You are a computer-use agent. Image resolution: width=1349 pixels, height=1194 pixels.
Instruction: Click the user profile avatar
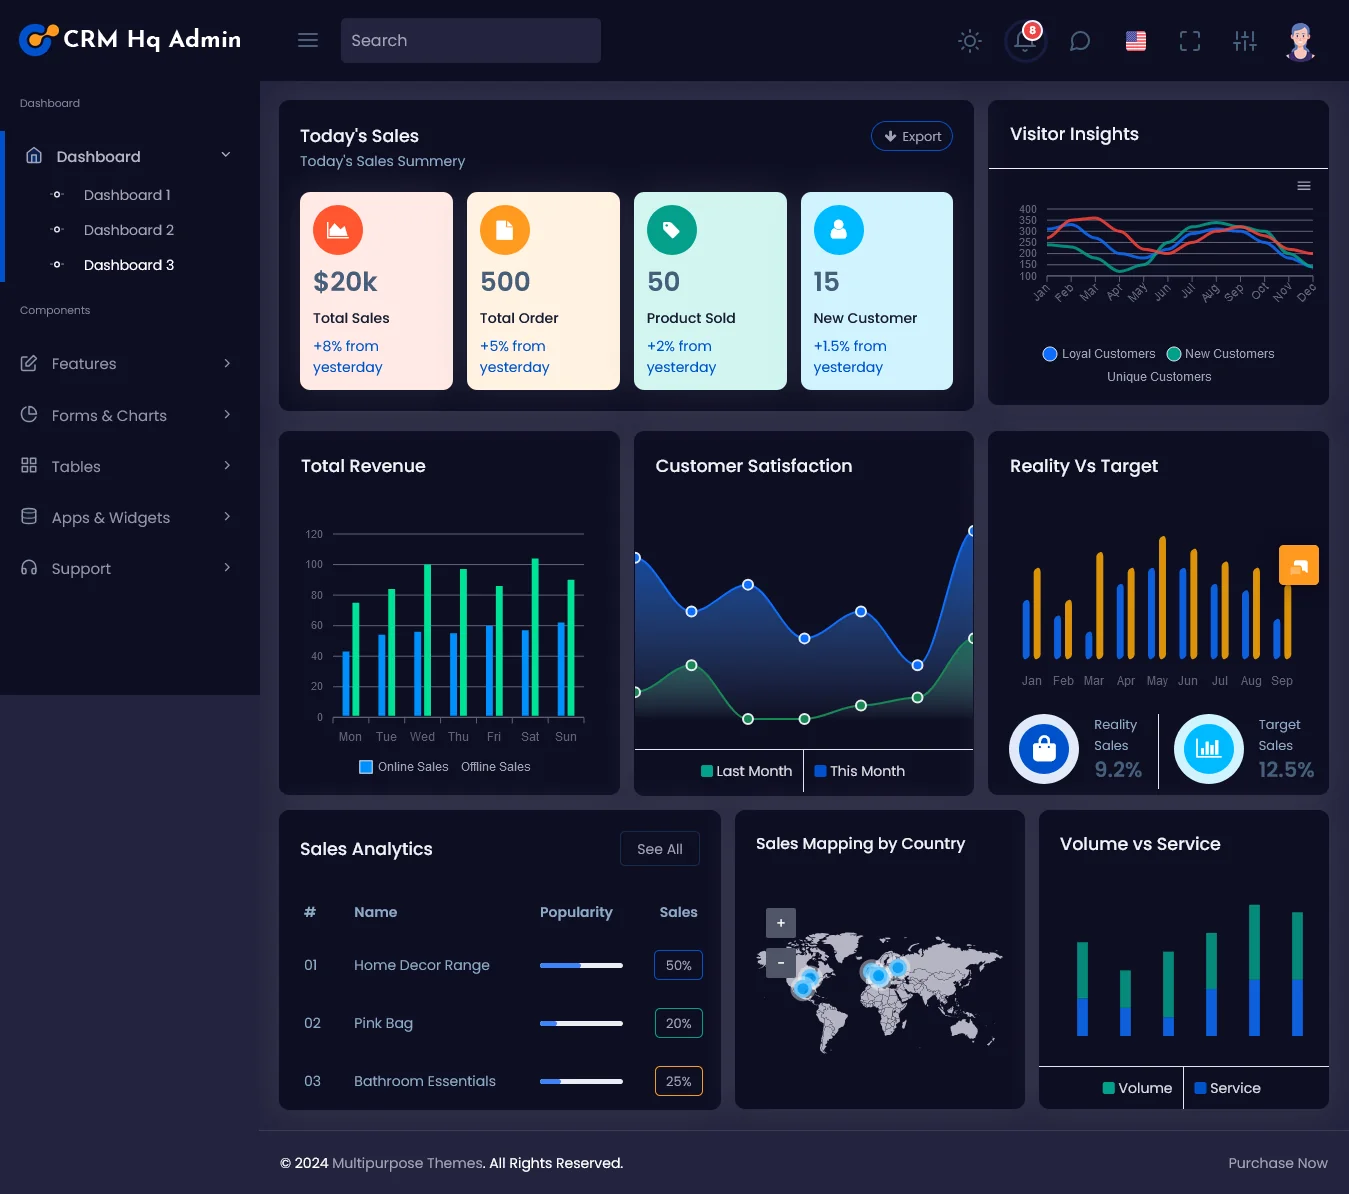click(x=1299, y=41)
